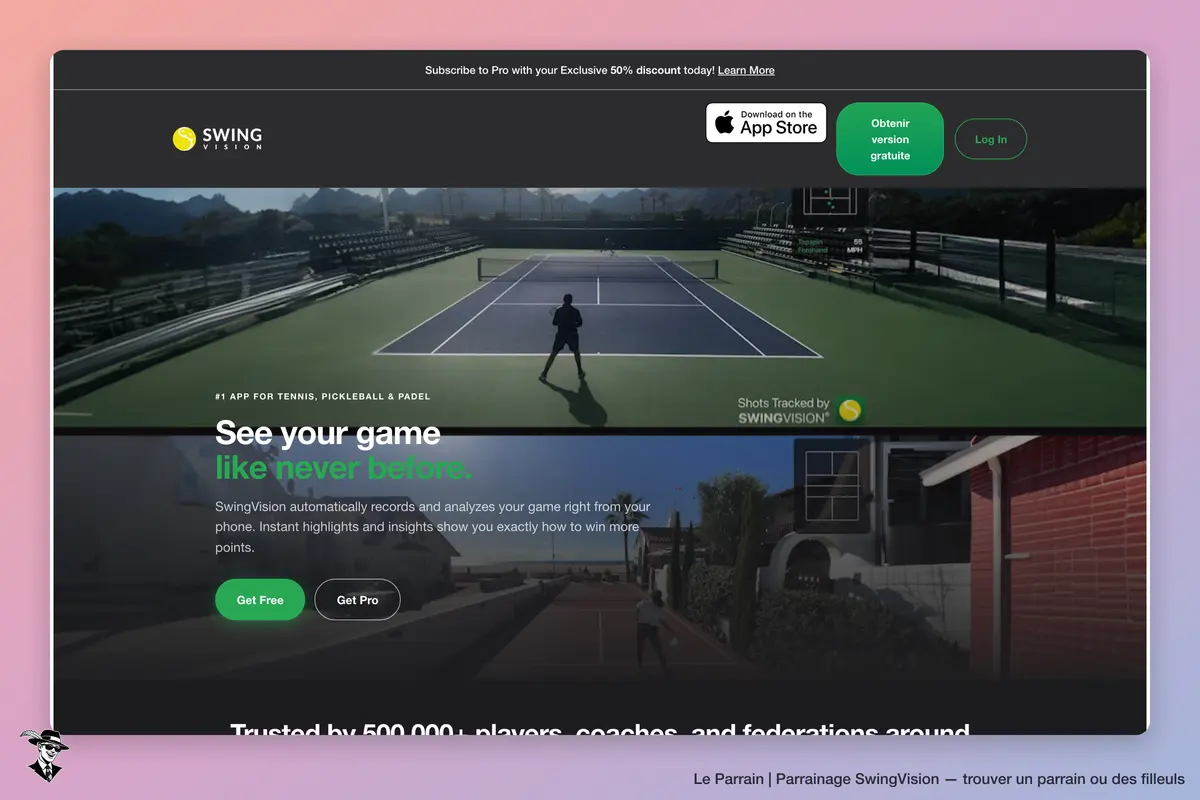Click the 'Shots Tracked by SWINGVISION' label
This screenshot has height=800, width=1200.
point(784,410)
